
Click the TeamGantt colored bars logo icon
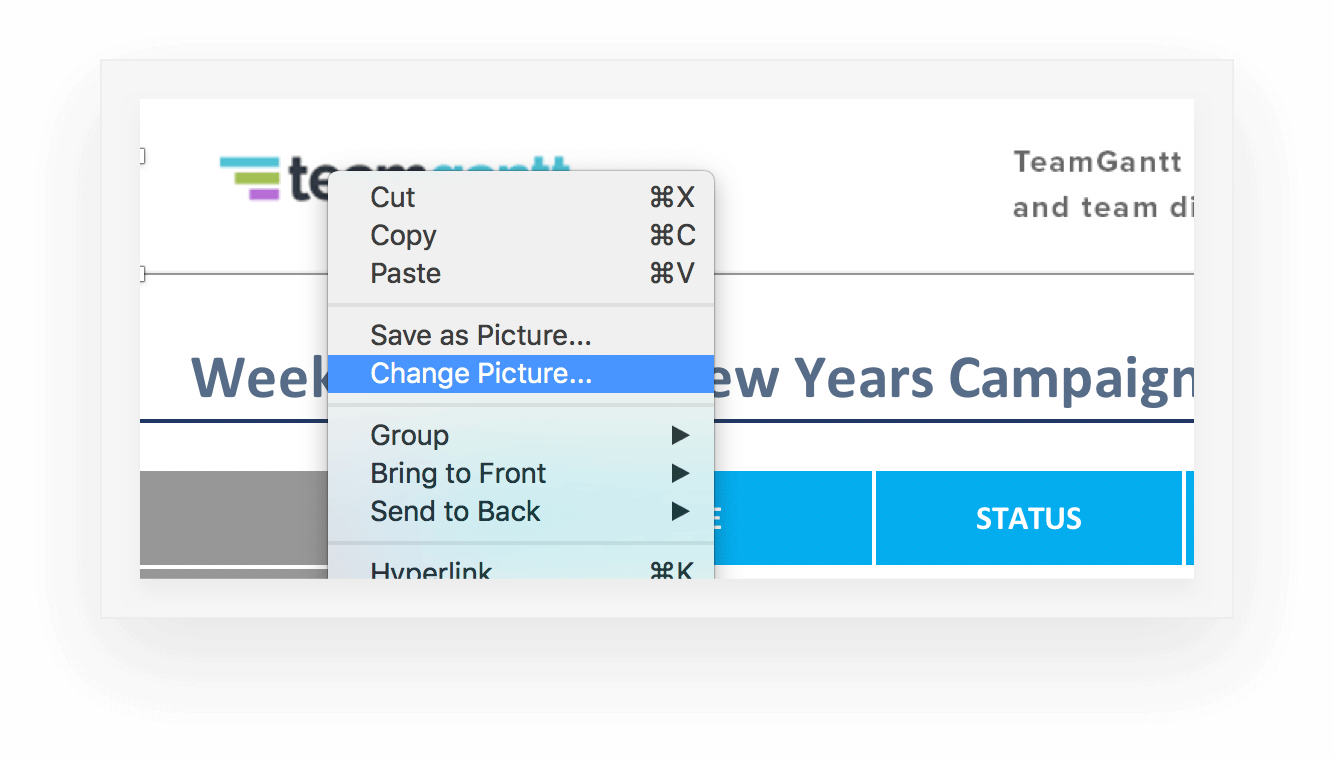coord(249,179)
